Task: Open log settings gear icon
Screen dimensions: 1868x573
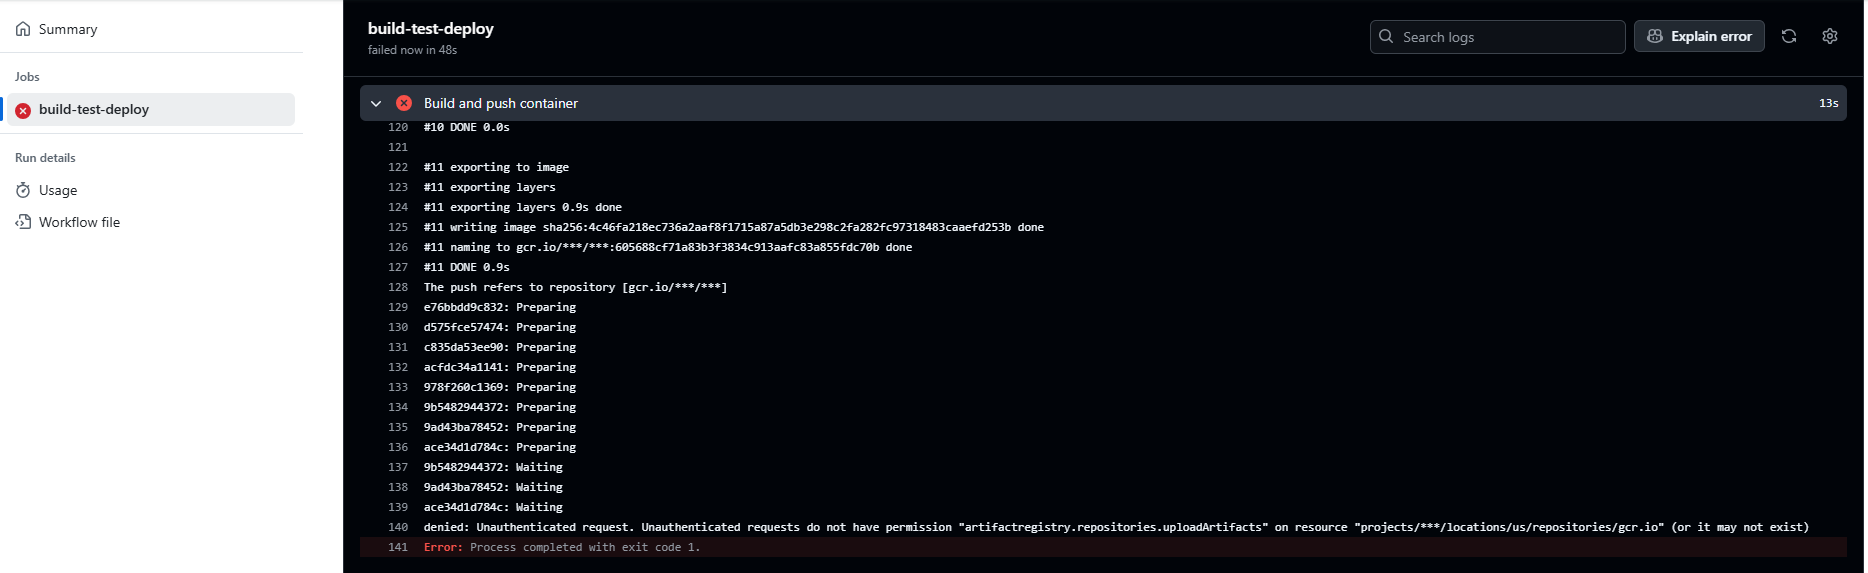Action: point(1830,36)
